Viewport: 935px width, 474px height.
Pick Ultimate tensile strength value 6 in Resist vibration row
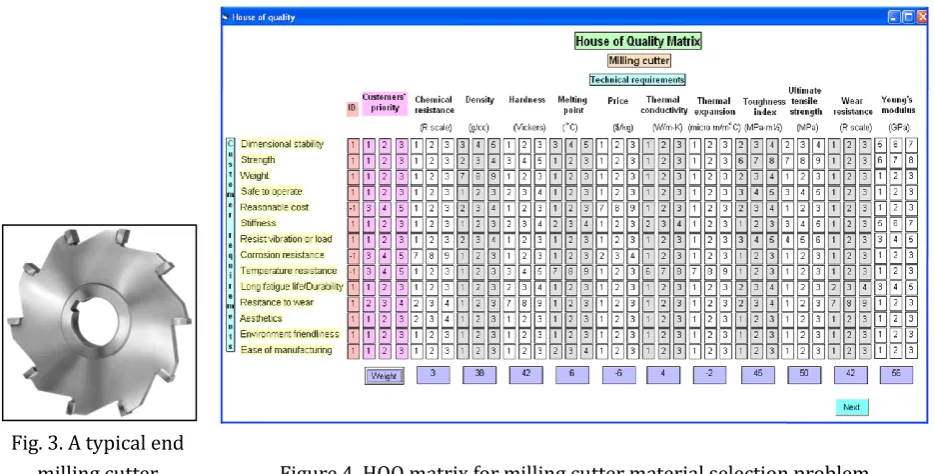pos(818,240)
